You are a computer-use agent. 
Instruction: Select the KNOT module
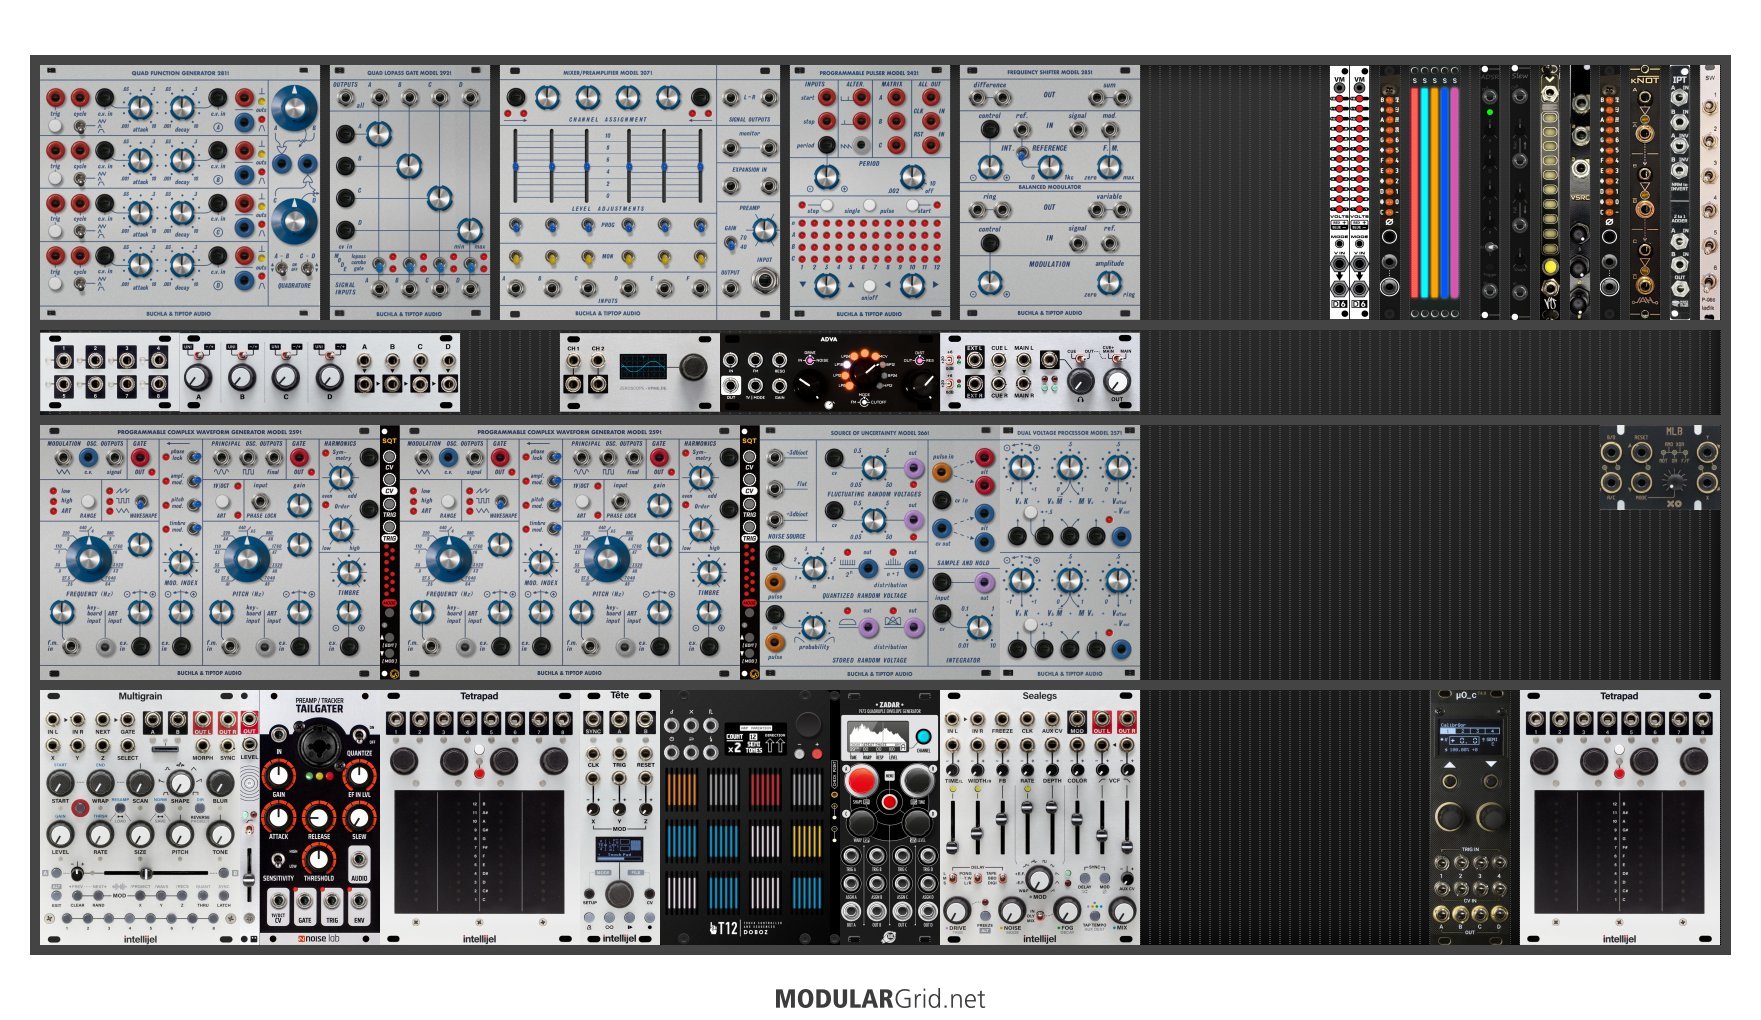[1645, 193]
